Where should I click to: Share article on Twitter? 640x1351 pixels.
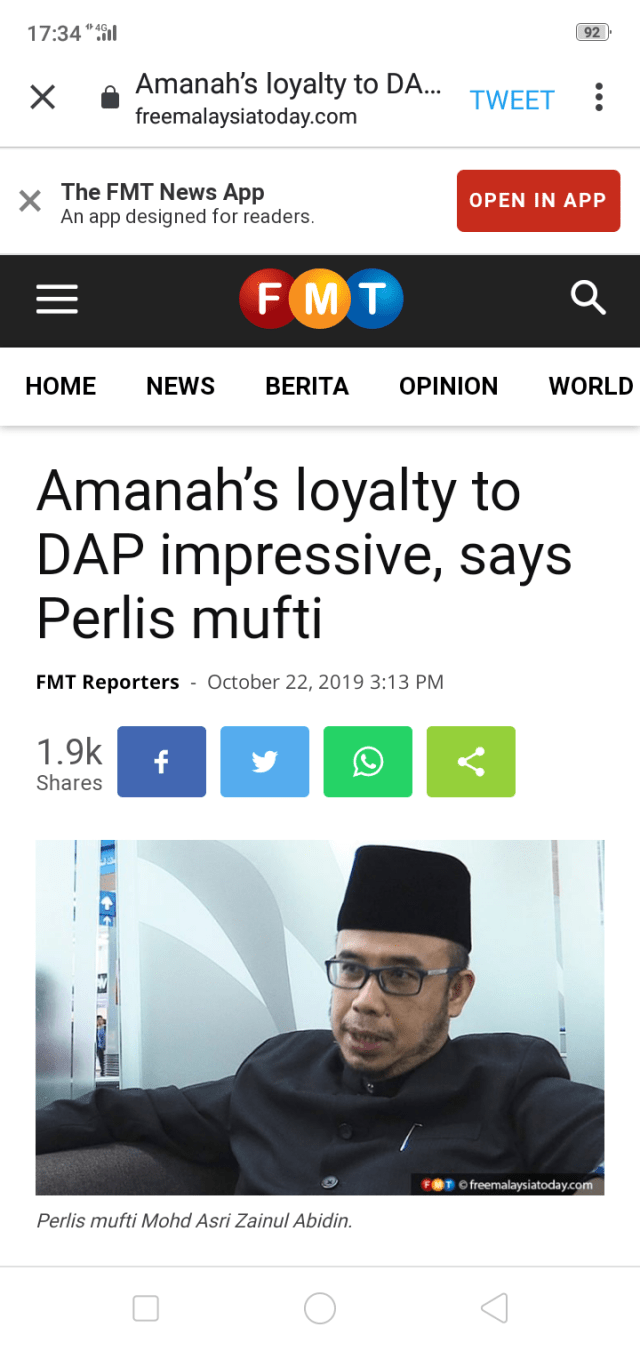pyautogui.click(x=264, y=762)
